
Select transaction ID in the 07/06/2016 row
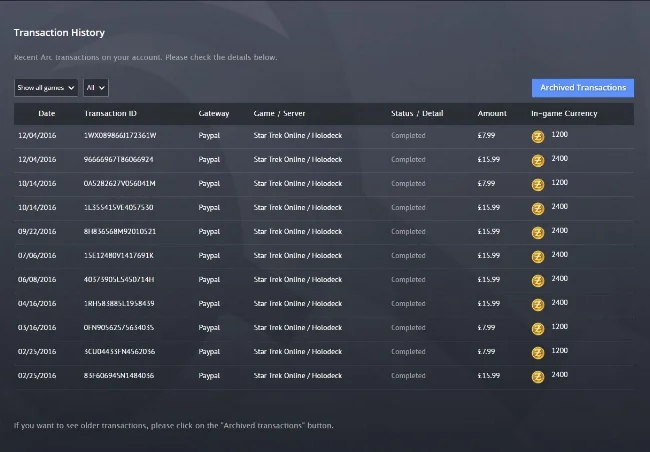point(119,256)
